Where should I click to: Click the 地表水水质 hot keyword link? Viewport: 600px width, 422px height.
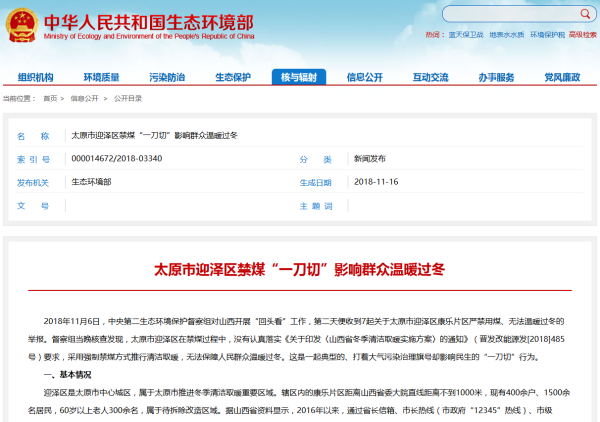505,33
